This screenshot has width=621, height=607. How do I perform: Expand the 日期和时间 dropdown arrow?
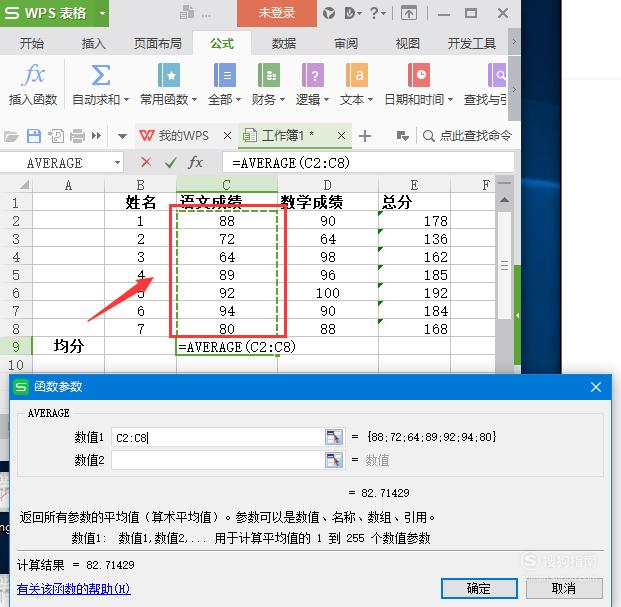point(451,99)
